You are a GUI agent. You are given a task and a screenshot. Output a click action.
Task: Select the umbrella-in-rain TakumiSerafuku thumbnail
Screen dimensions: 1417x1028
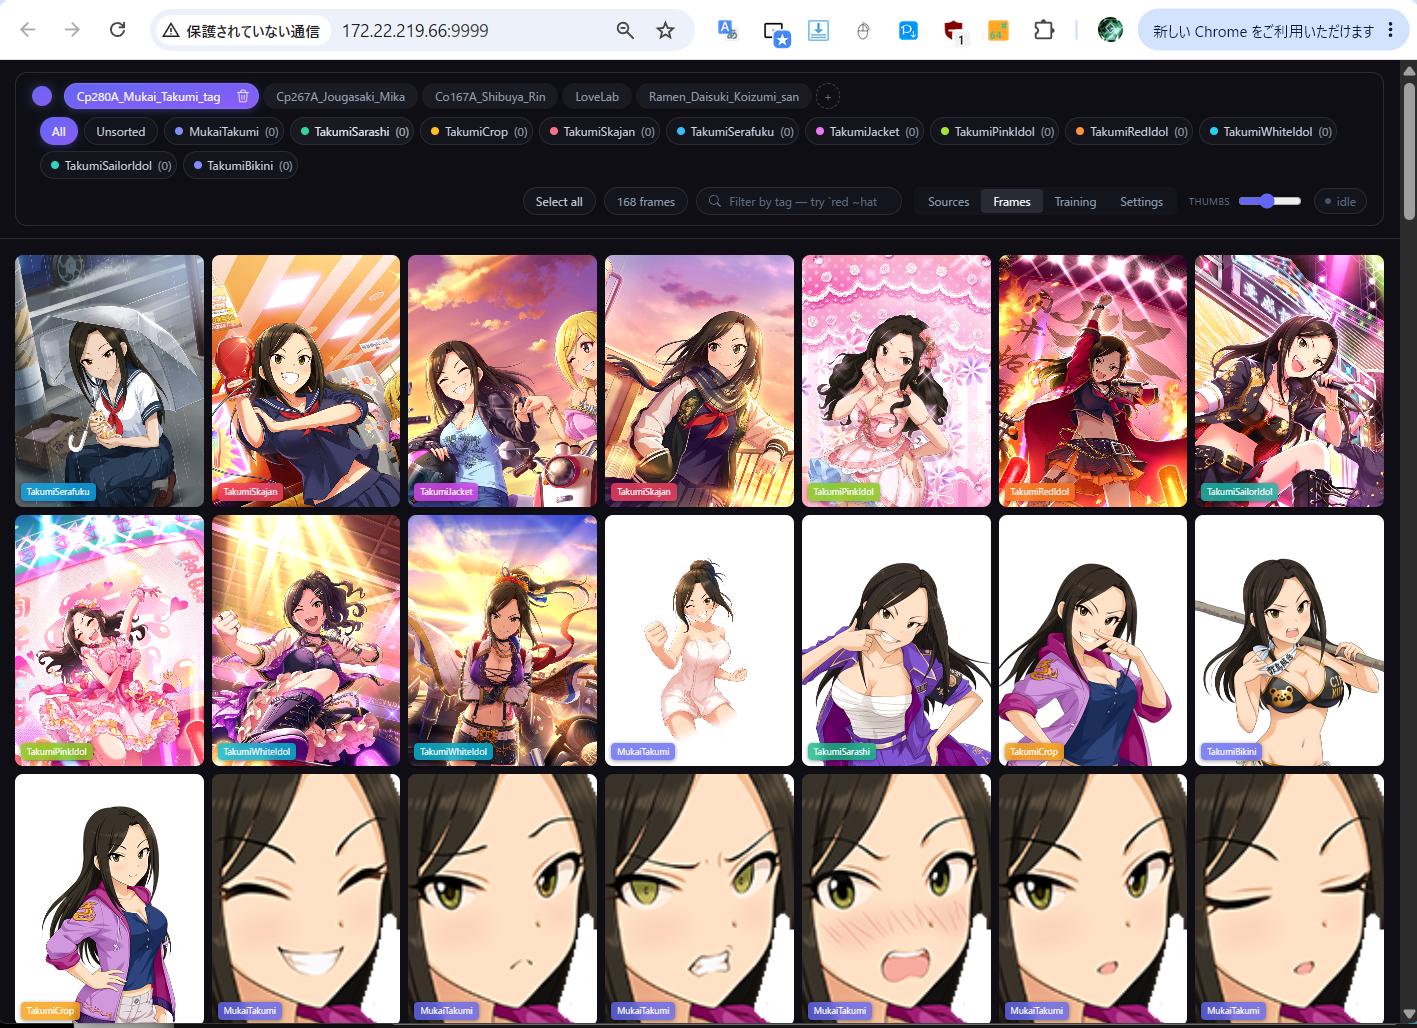point(109,381)
